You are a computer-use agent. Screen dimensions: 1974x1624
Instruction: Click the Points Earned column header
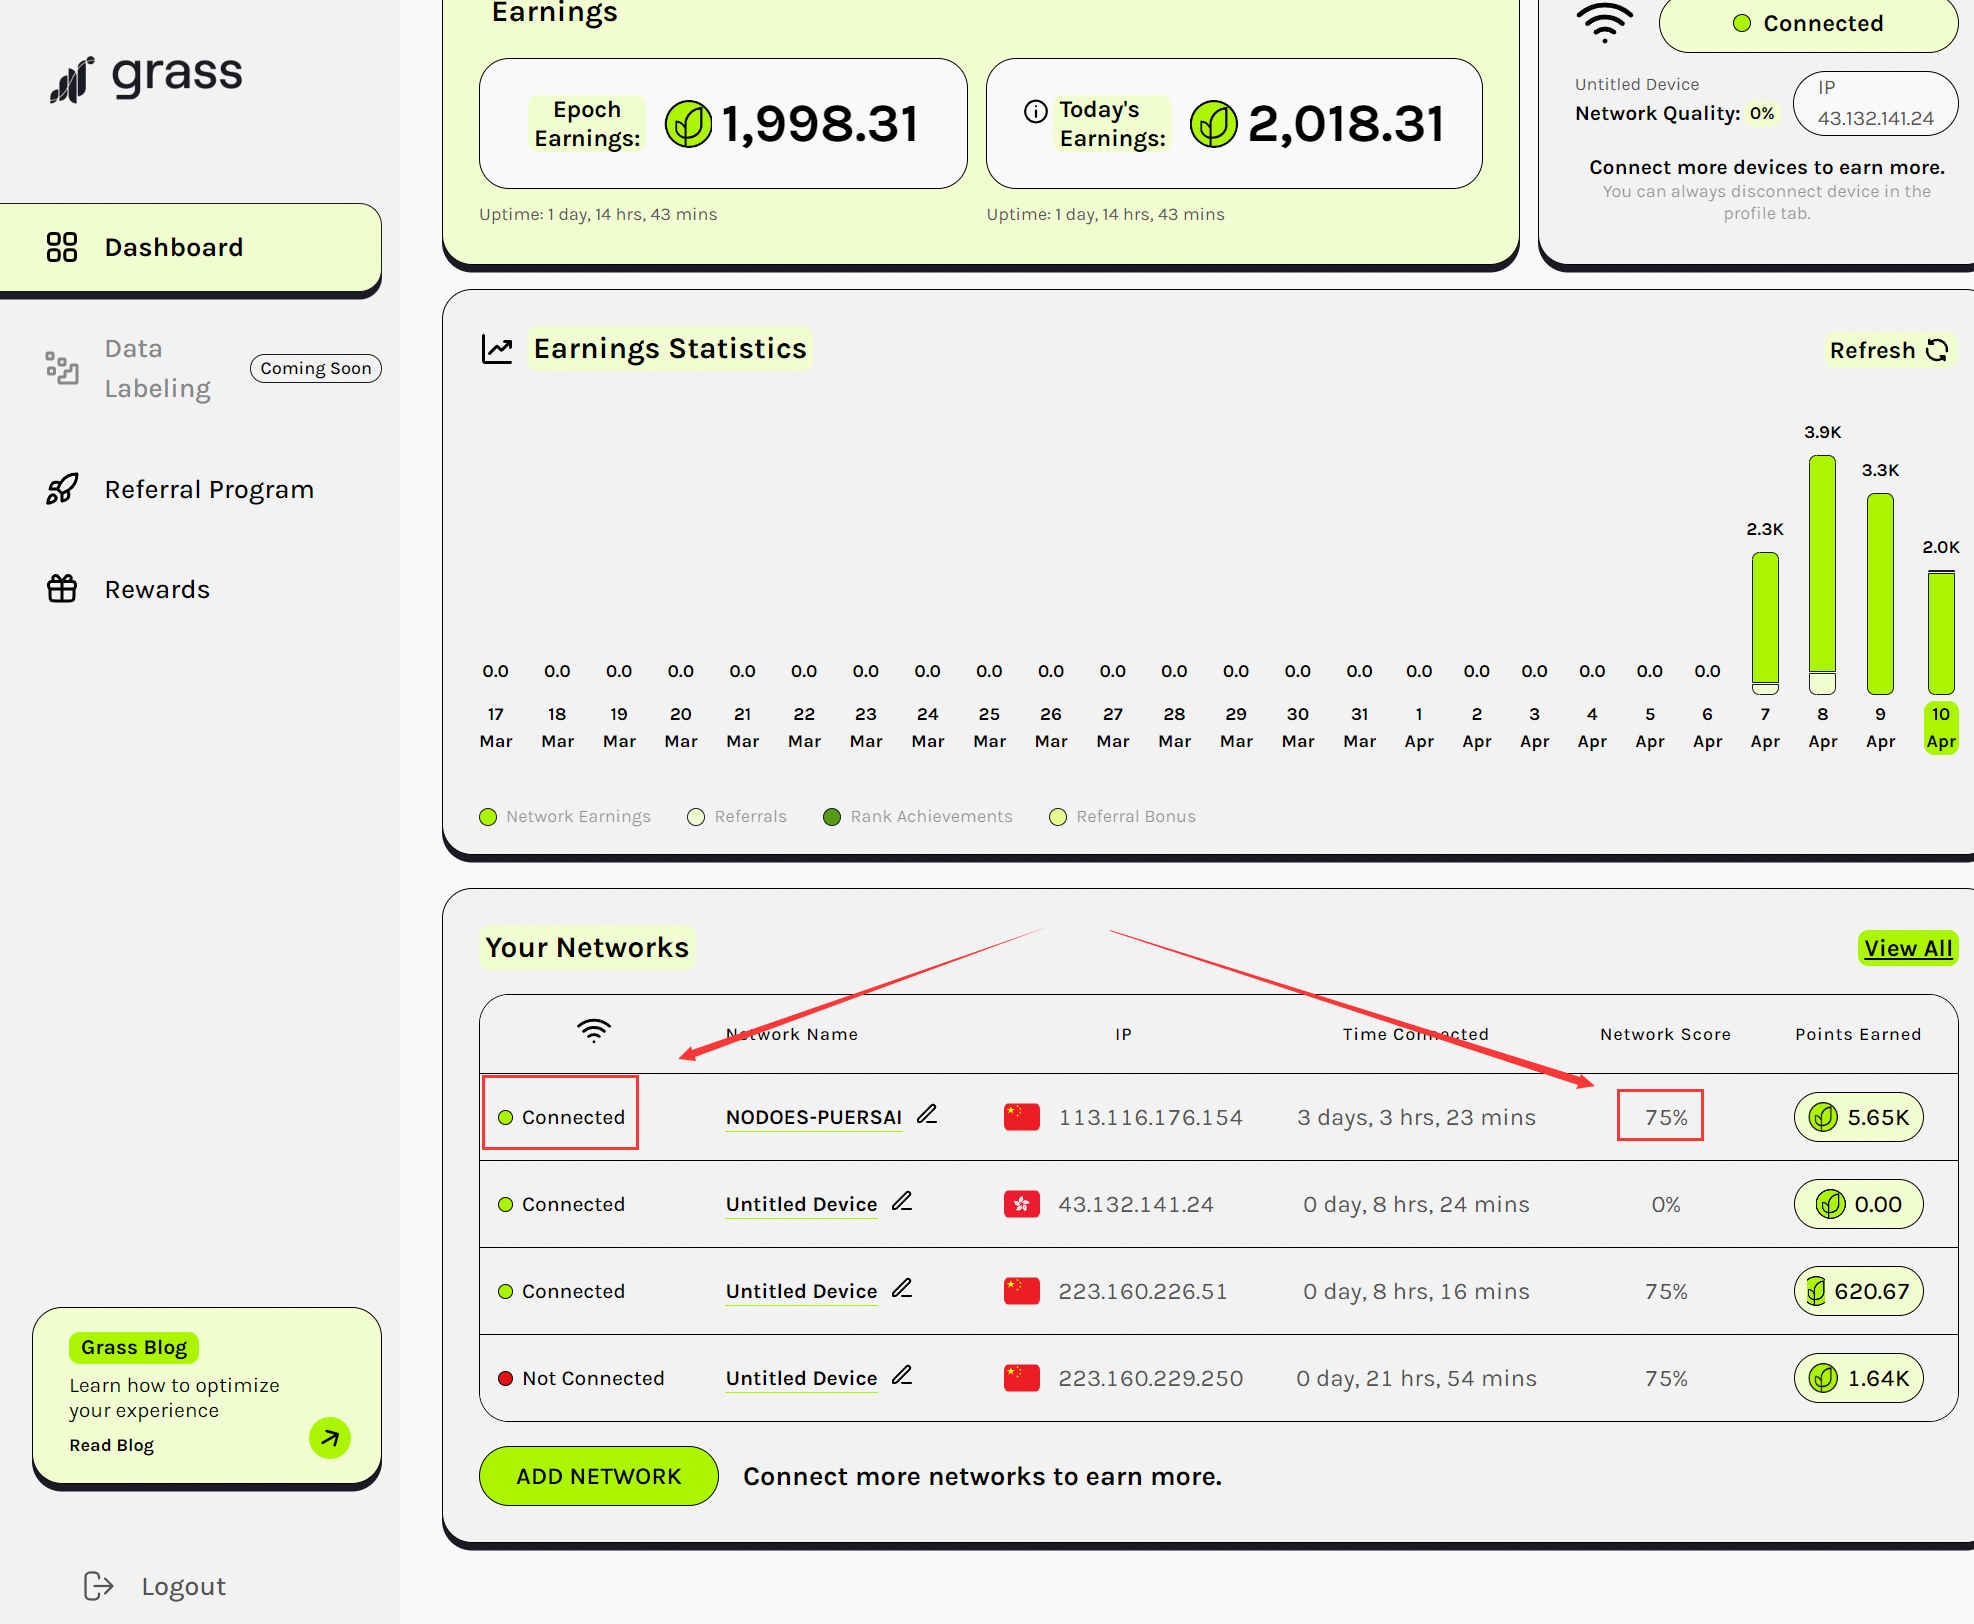(x=1858, y=1034)
